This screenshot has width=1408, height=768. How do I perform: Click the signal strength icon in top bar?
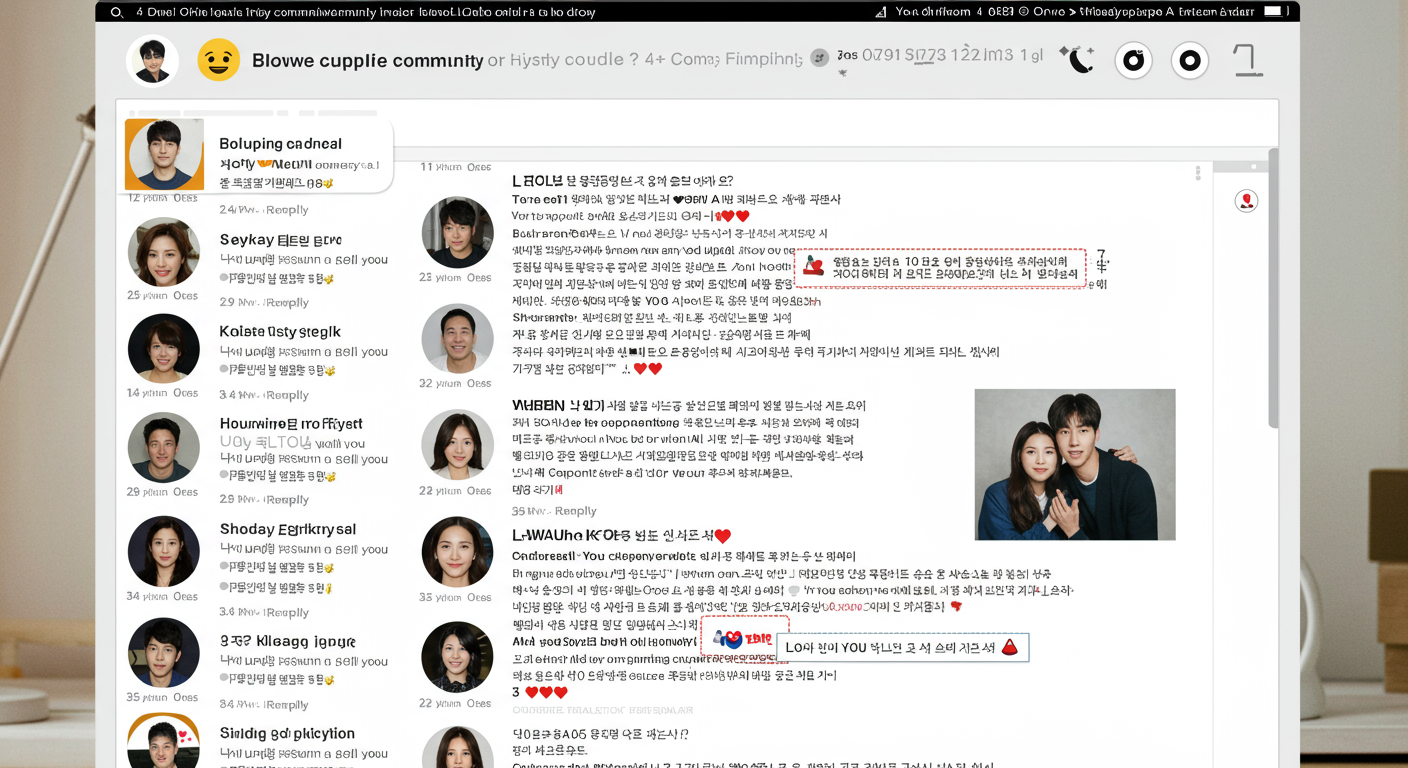coord(881,12)
